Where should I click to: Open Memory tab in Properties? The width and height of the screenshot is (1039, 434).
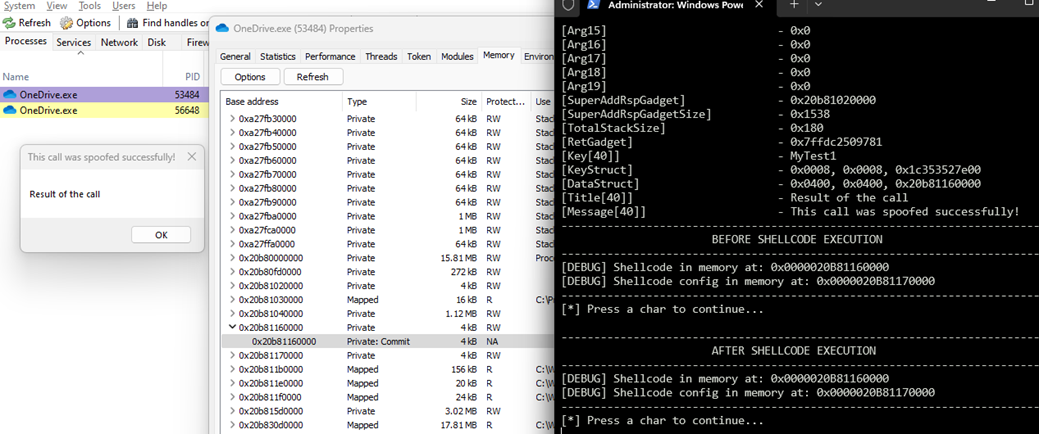[x=499, y=56]
